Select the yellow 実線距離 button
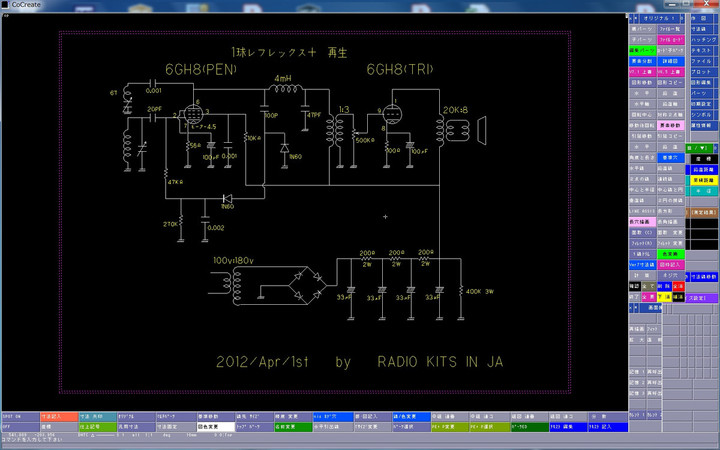Screen dimensions: 720x450 click(701, 178)
